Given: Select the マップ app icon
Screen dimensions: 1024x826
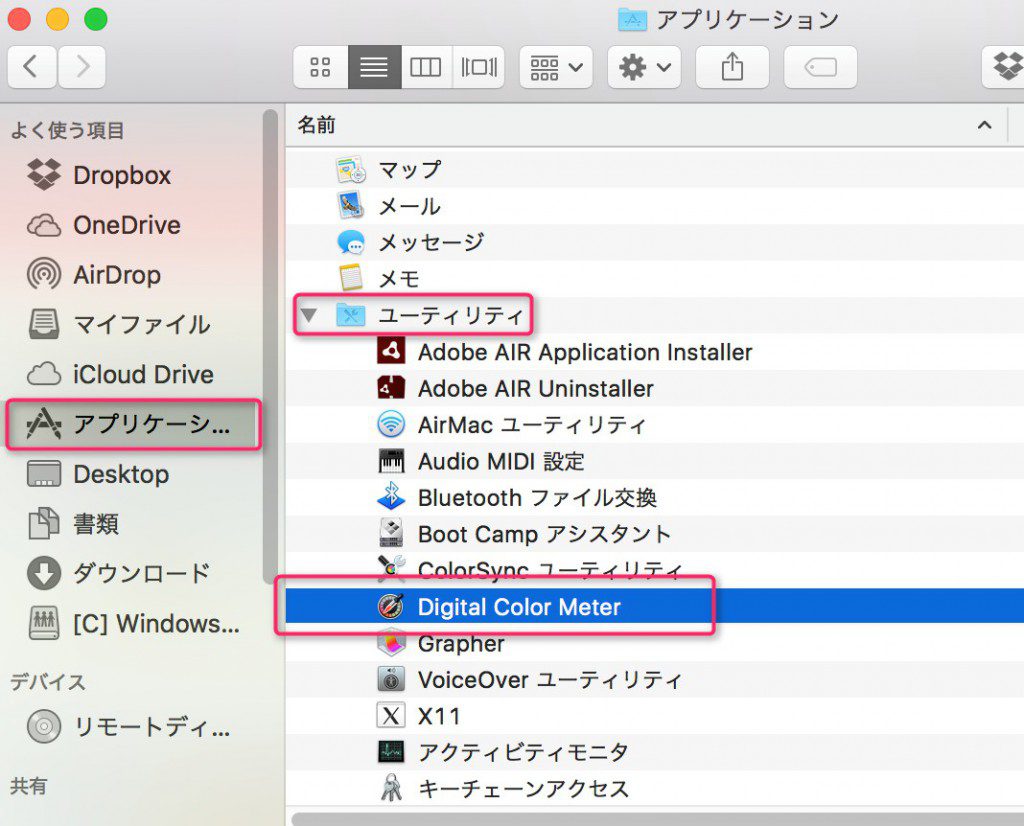Looking at the screenshot, I should click(351, 170).
